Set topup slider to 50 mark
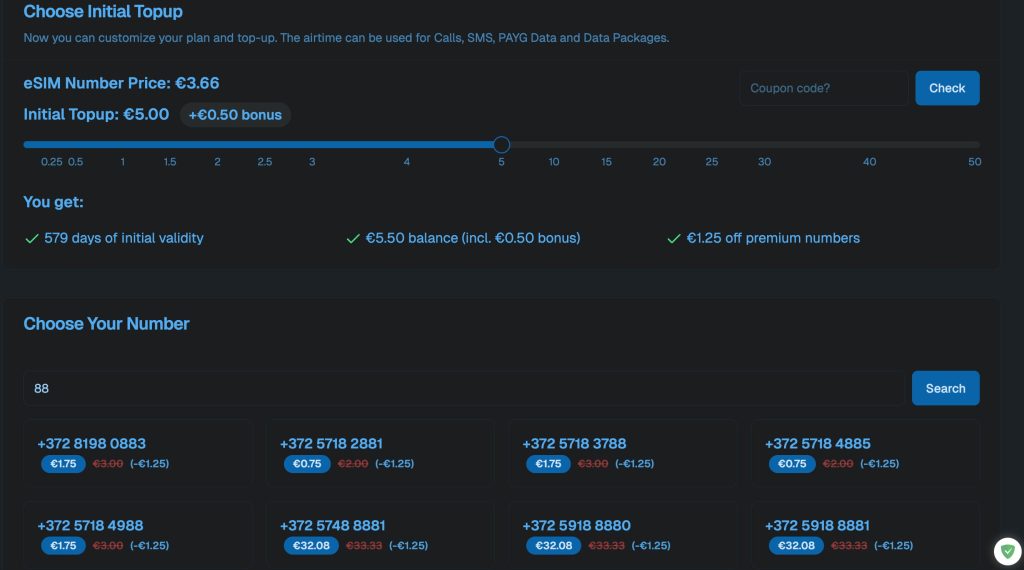Image resolution: width=1024 pixels, height=570 pixels. point(975,145)
